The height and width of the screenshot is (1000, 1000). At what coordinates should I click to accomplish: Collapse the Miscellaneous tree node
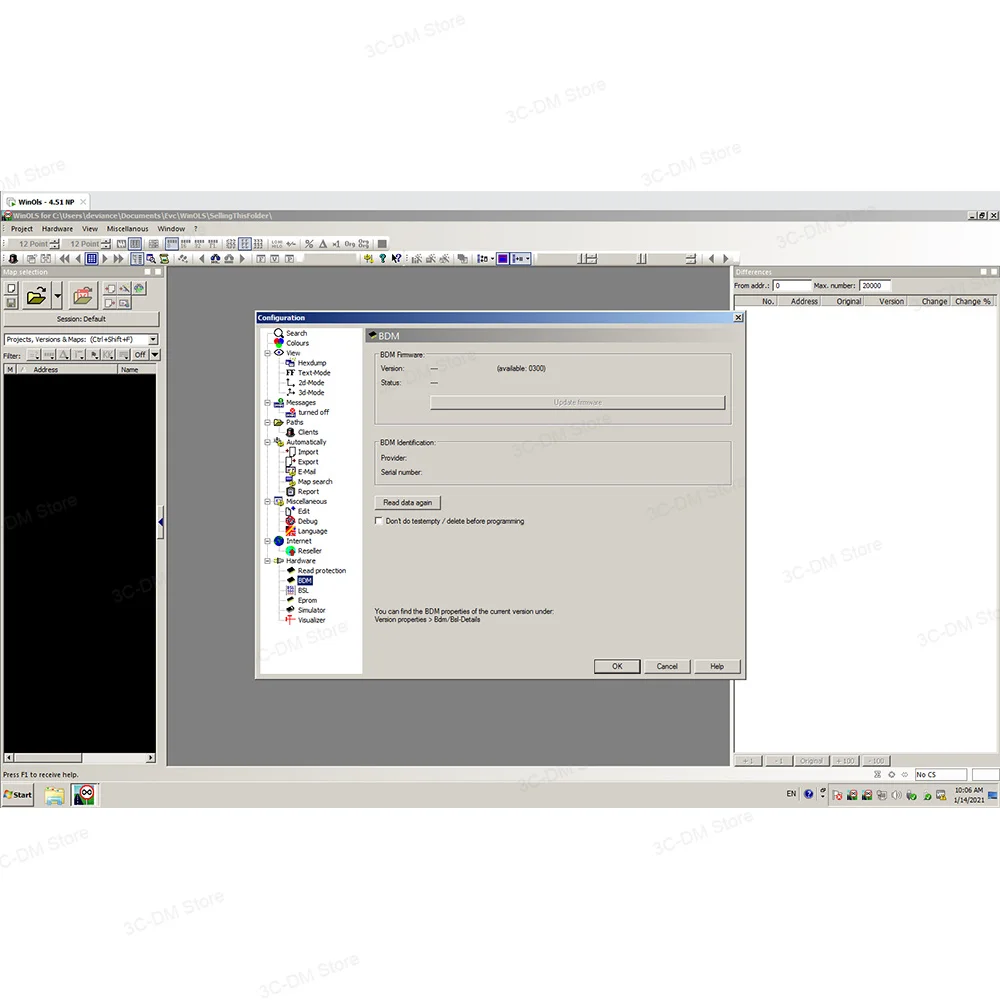(x=268, y=501)
